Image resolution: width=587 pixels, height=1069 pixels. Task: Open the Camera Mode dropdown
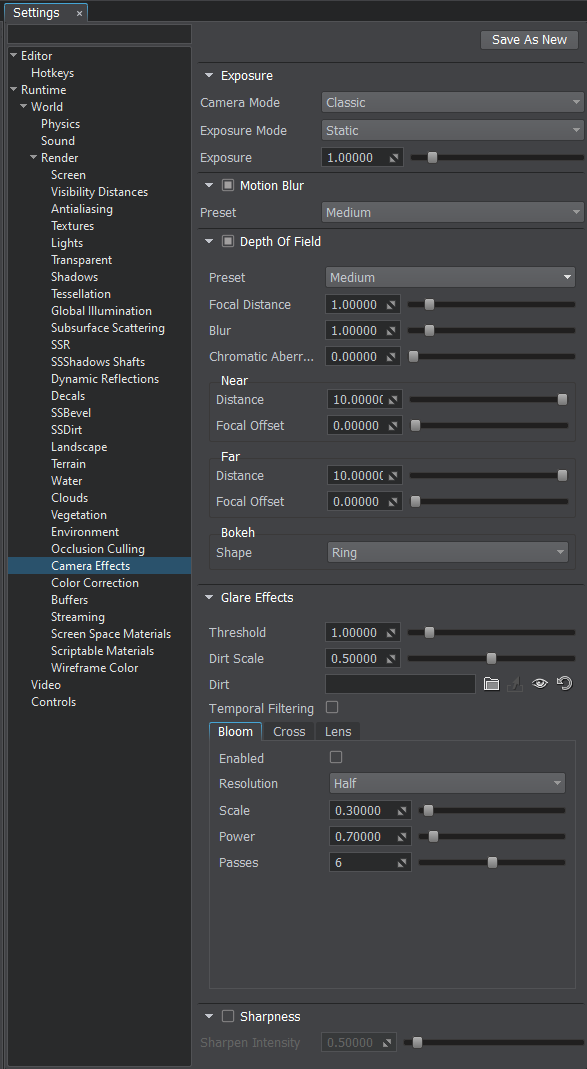pyautogui.click(x=453, y=102)
